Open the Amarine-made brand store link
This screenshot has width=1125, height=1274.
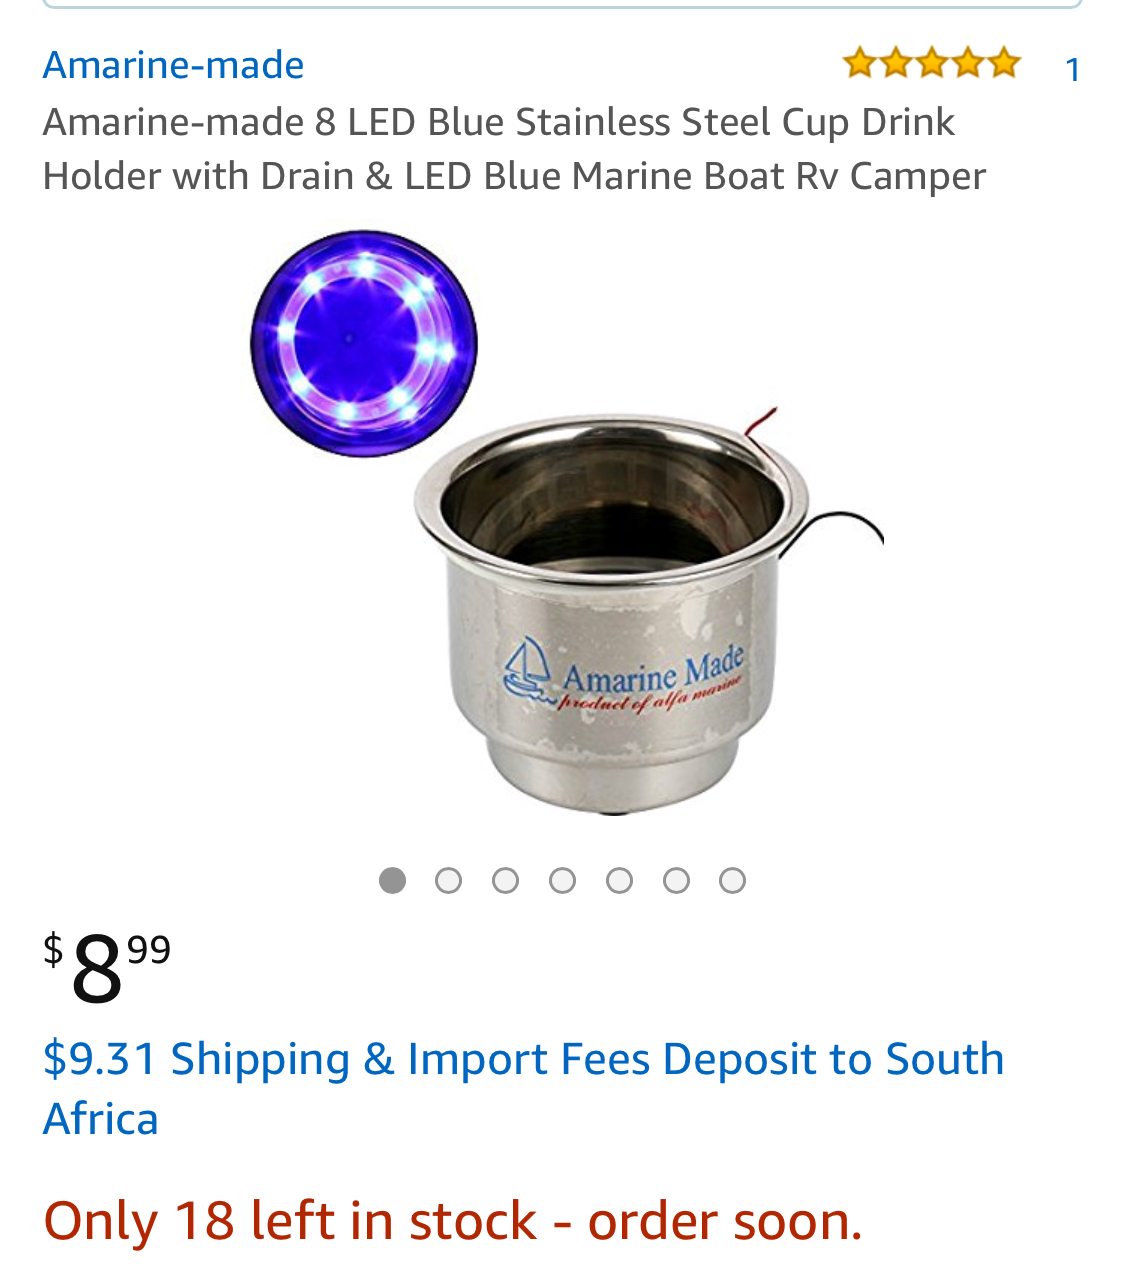click(x=173, y=65)
